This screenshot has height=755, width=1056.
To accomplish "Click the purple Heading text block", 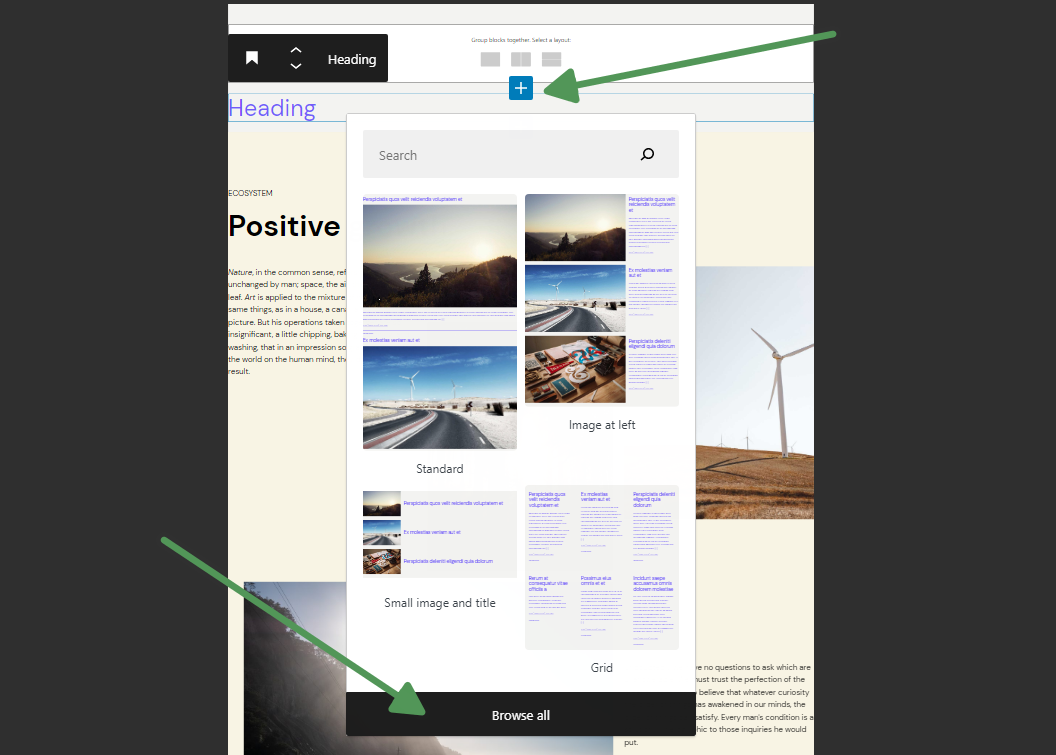I will pos(272,108).
